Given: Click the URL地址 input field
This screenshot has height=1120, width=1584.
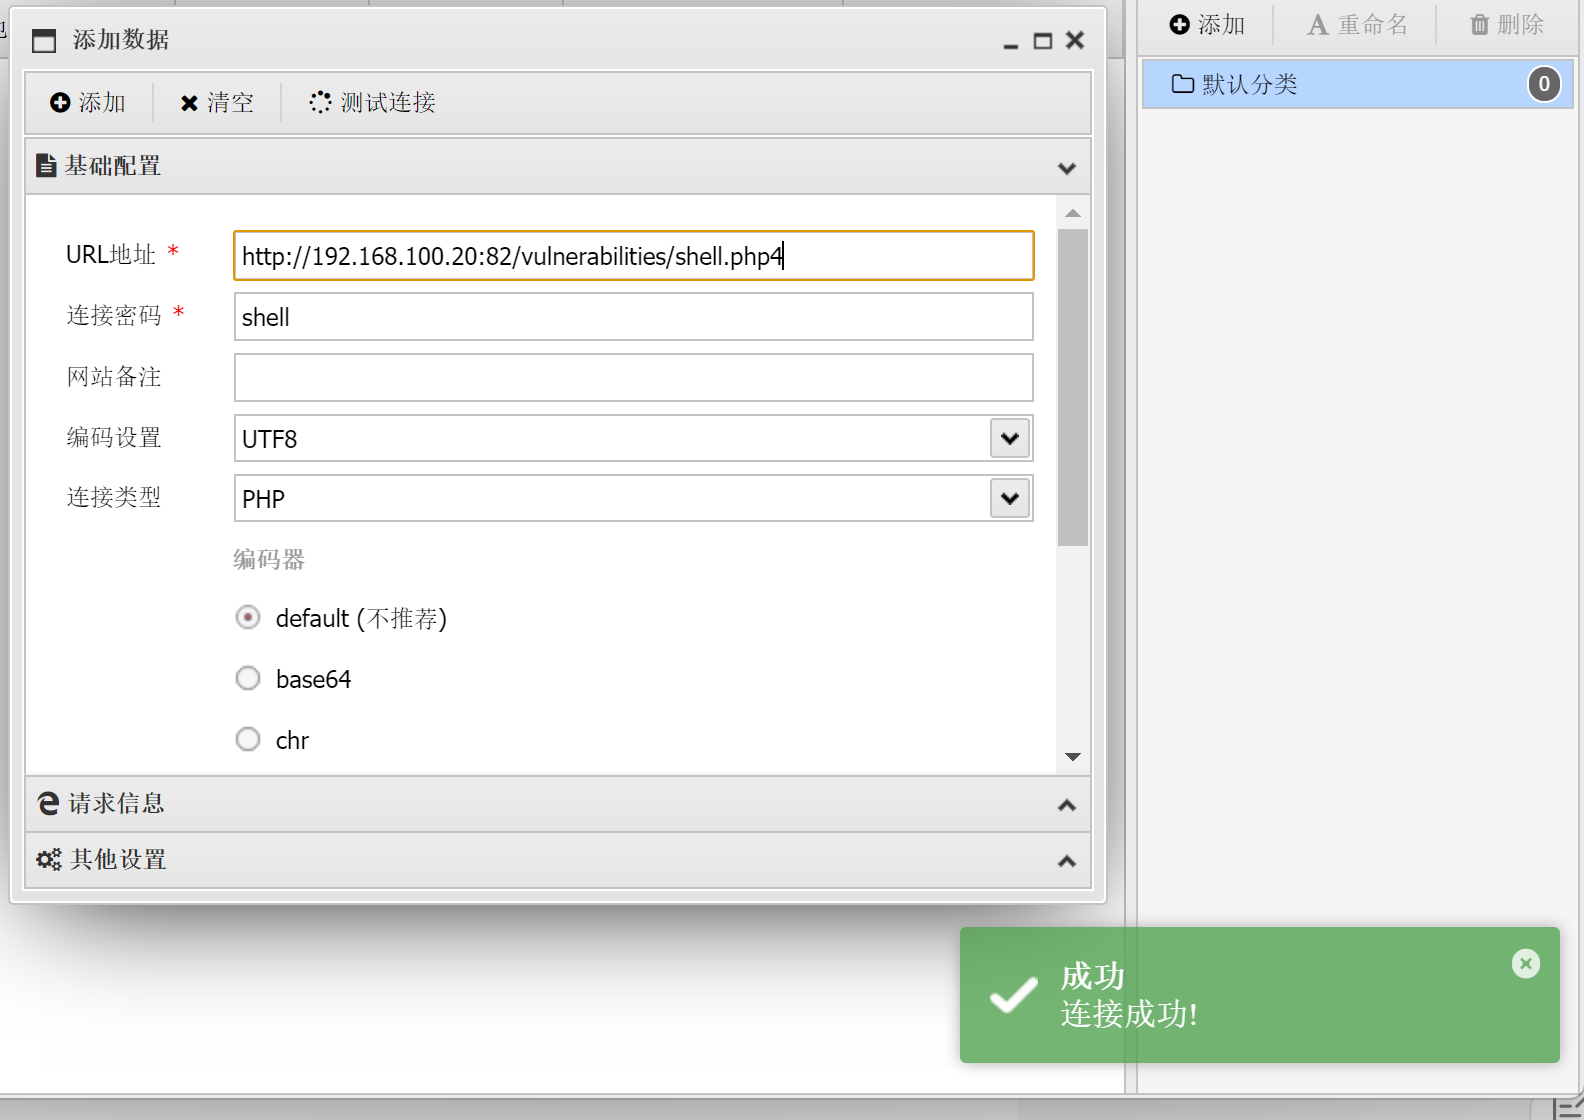Looking at the screenshot, I should (x=634, y=256).
